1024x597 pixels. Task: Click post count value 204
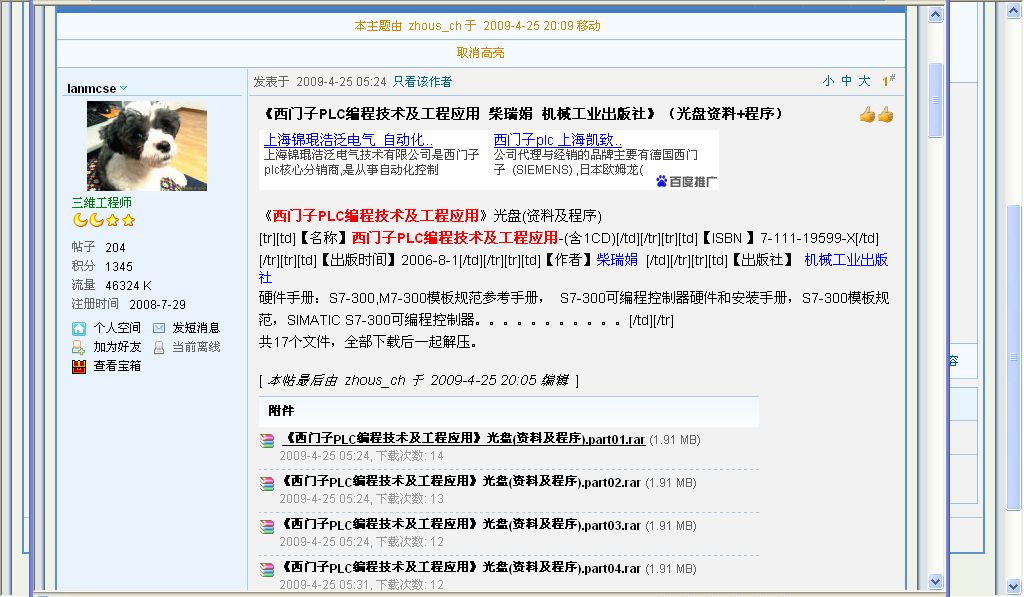click(x=115, y=248)
